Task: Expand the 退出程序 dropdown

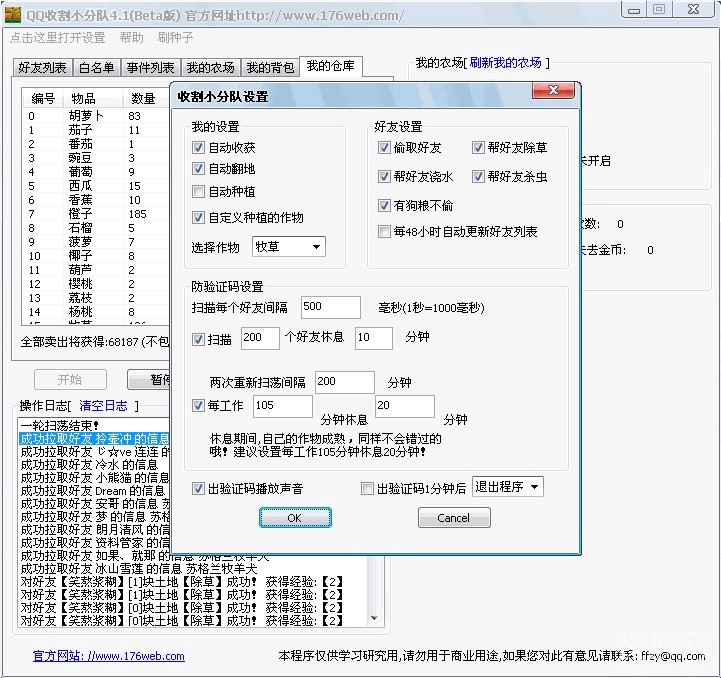Action: coord(507,487)
